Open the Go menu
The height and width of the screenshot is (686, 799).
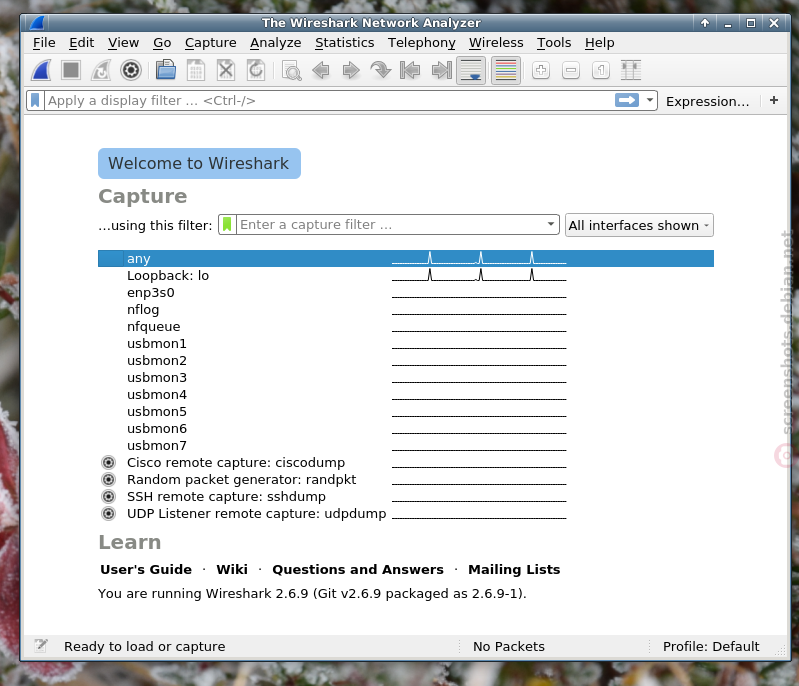[162, 43]
